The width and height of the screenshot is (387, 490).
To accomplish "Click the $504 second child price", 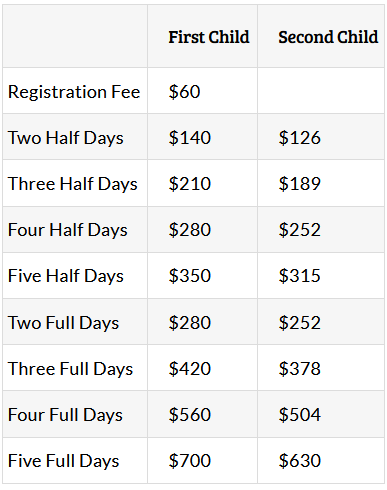I will pyautogui.click(x=300, y=414).
